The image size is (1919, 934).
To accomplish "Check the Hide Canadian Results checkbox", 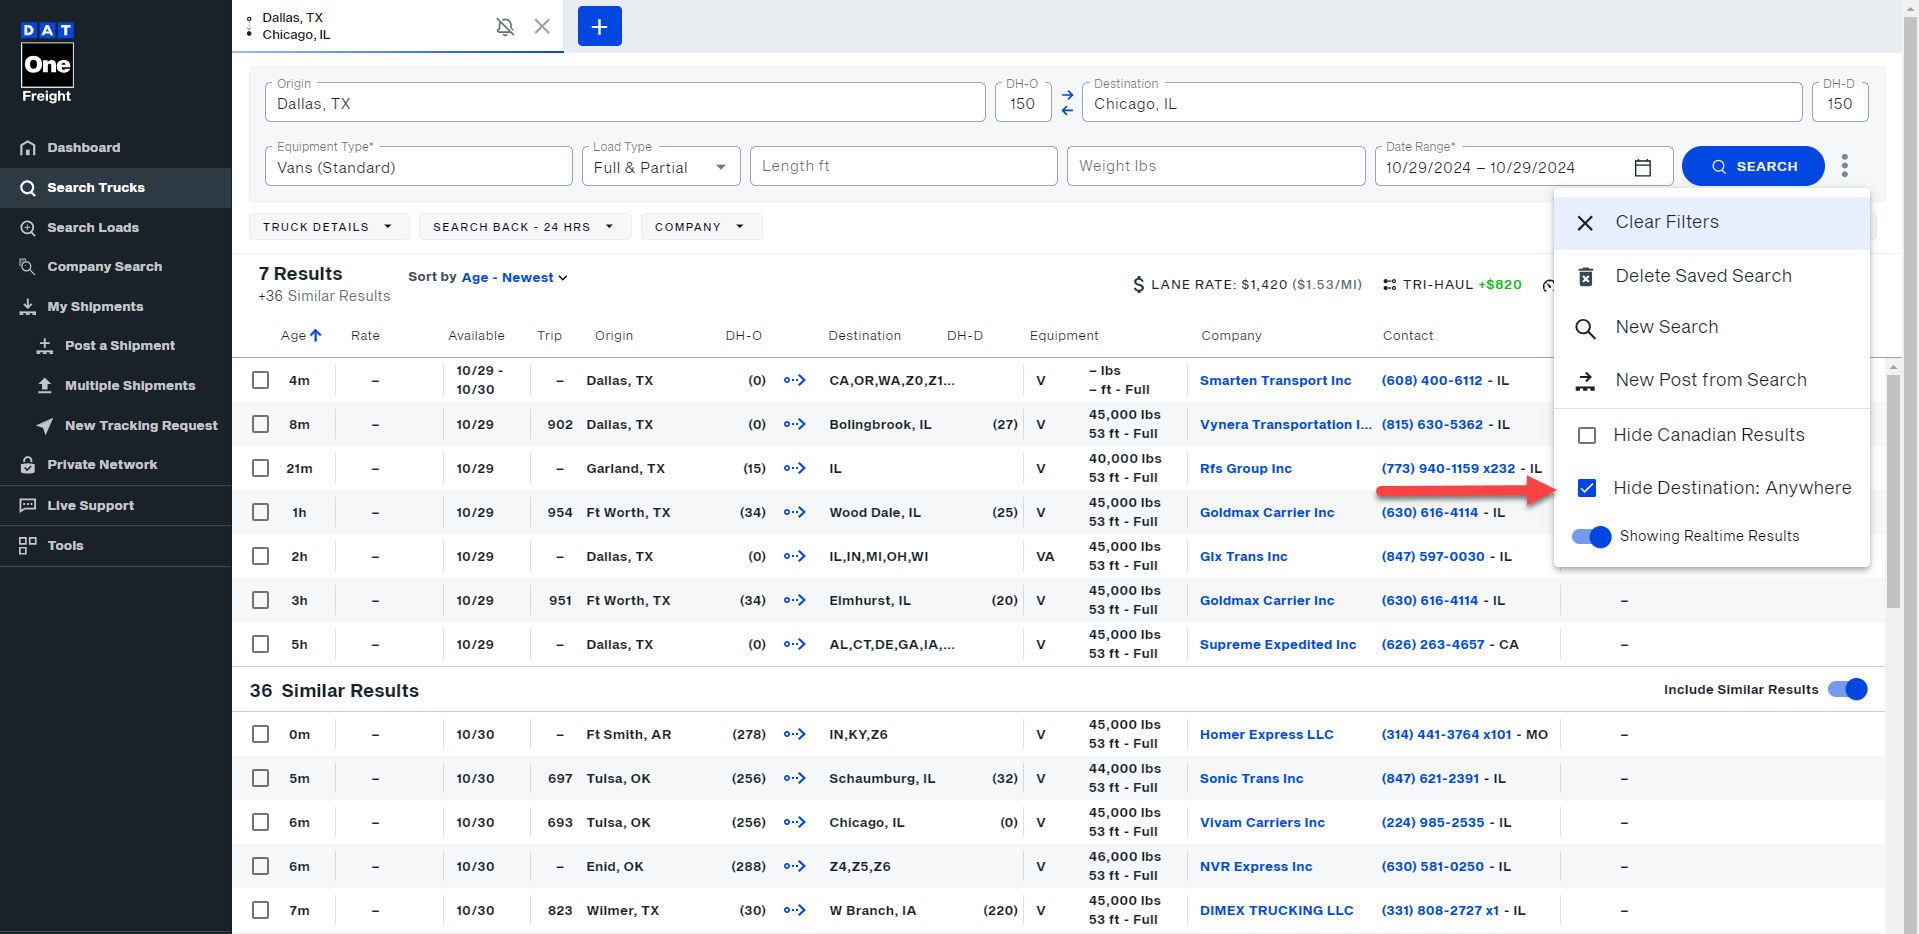I will [1587, 435].
